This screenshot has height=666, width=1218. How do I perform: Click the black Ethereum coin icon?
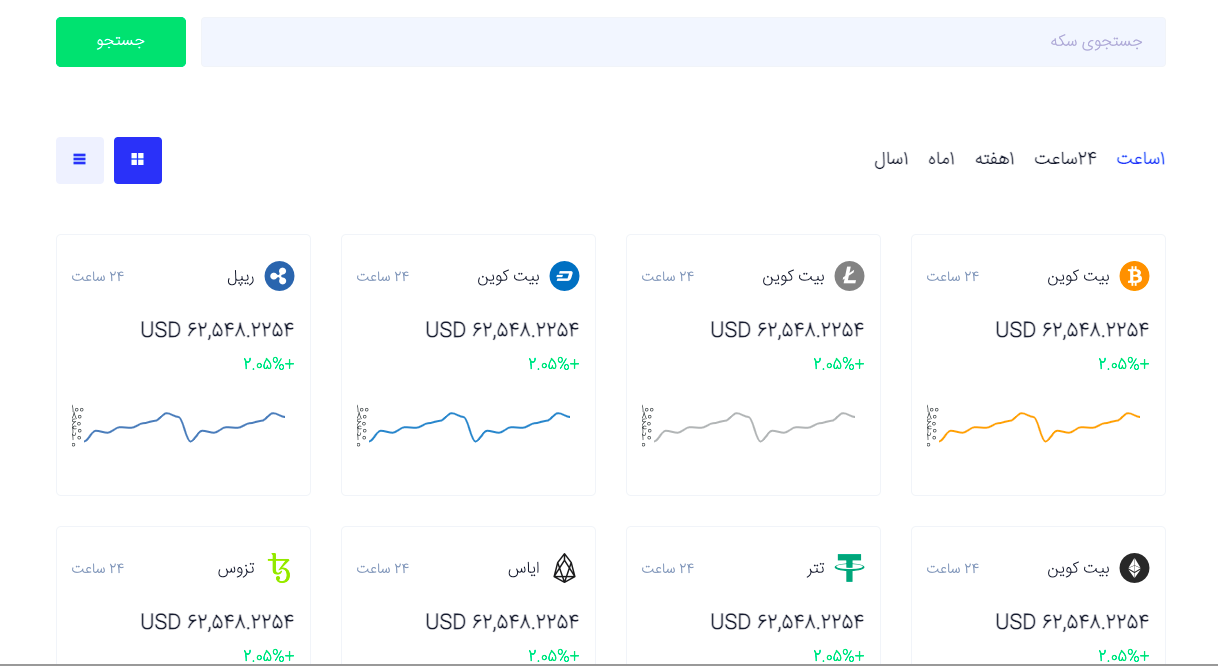(x=1134, y=568)
